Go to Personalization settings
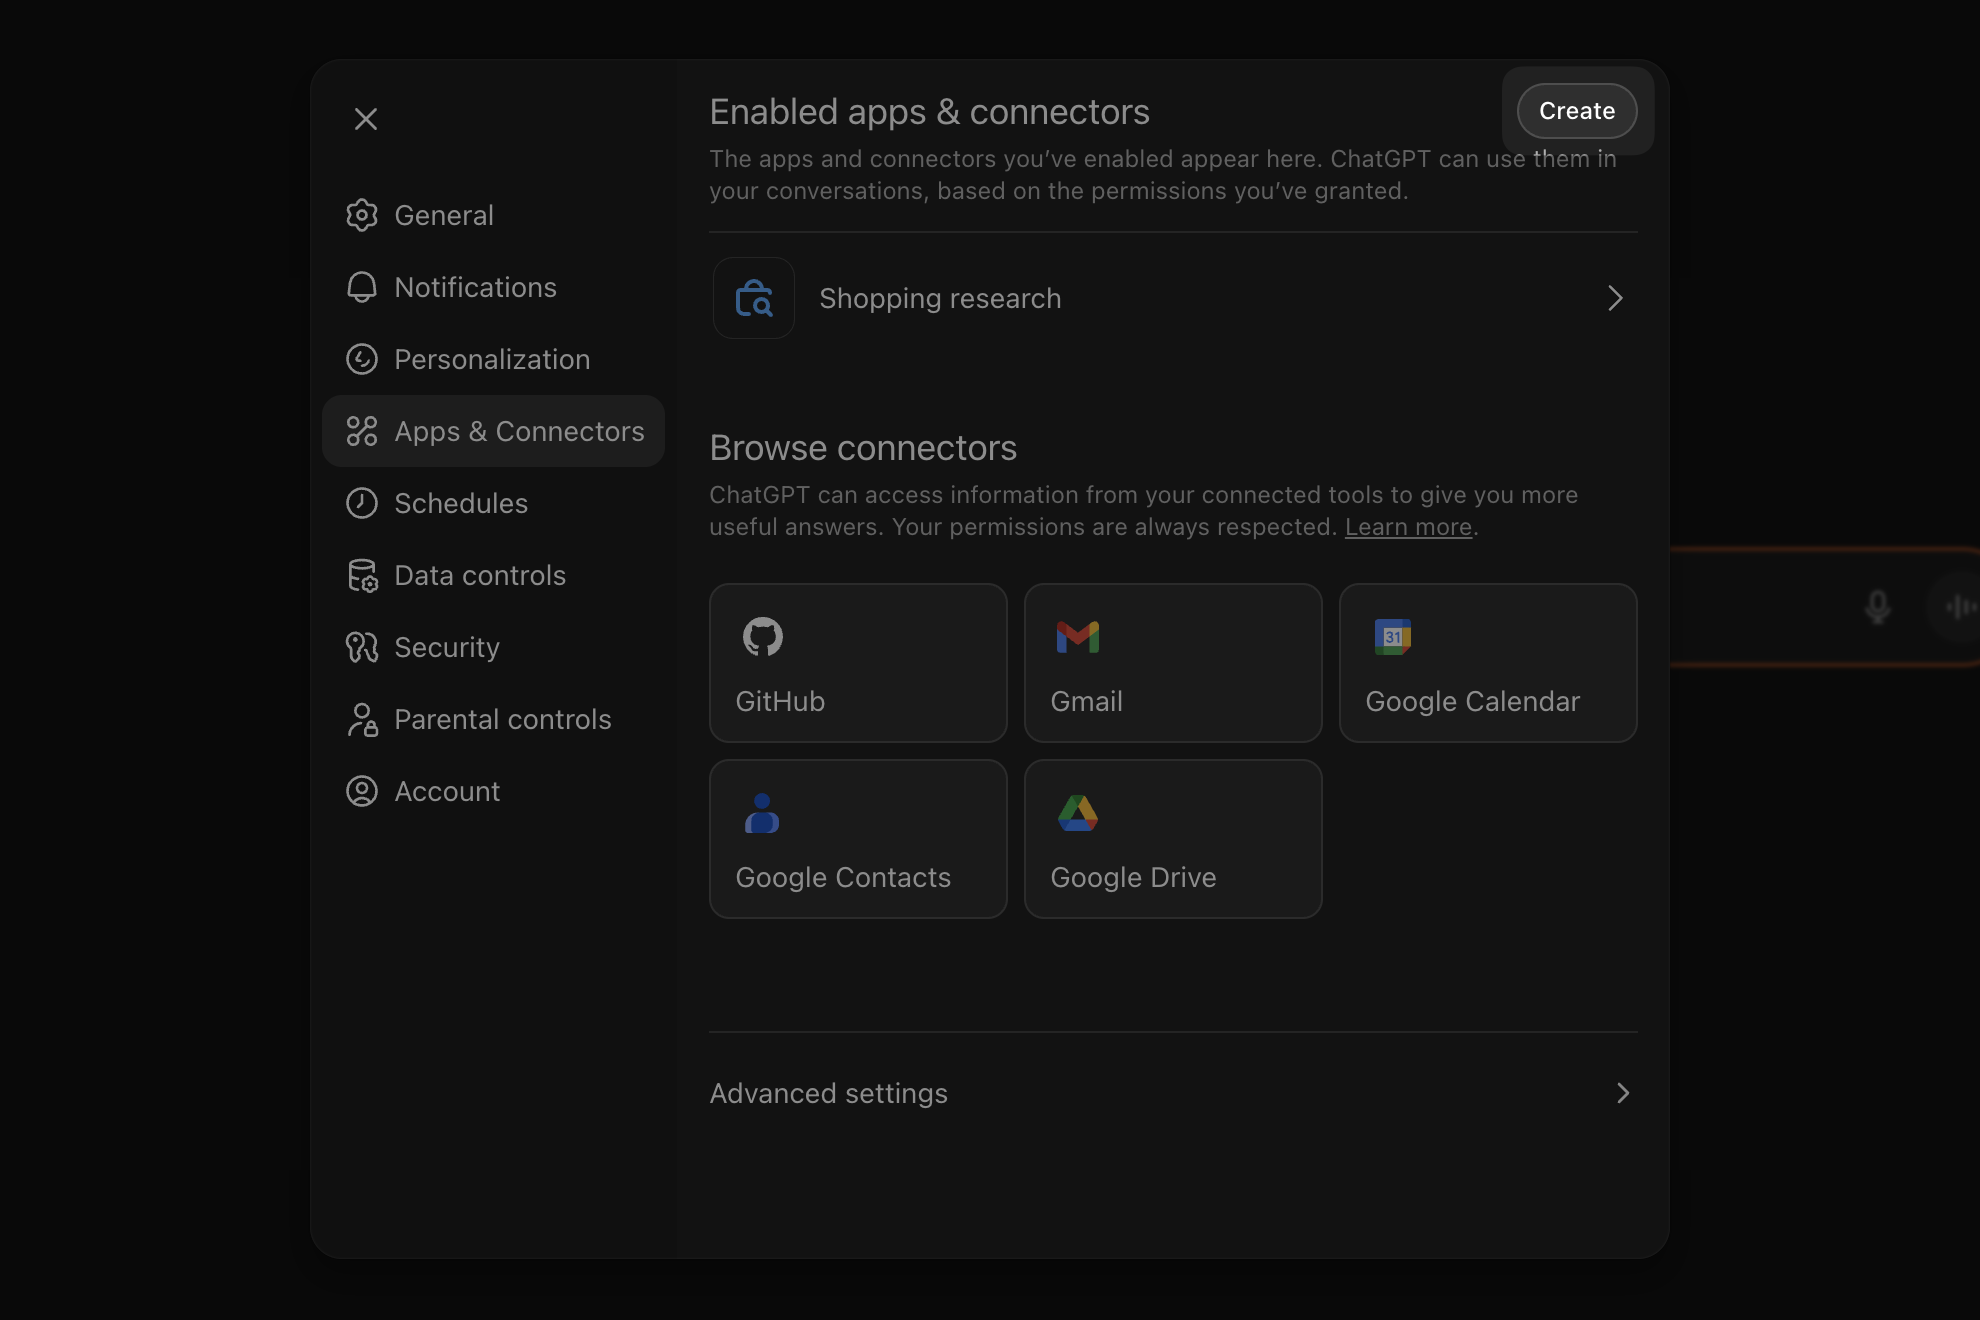Screen dimensions: 1980x1320 tap(491, 359)
